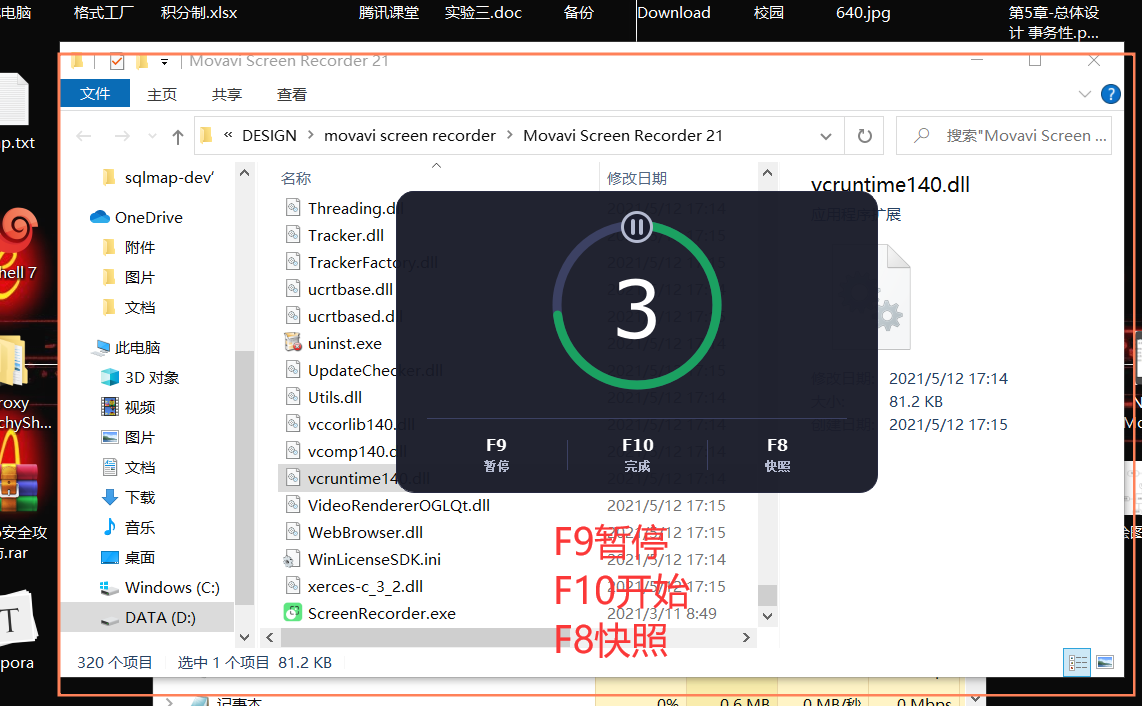Select ucrtbase.dll file icon
The height and width of the screenshot is (706, 1142).
293,289
